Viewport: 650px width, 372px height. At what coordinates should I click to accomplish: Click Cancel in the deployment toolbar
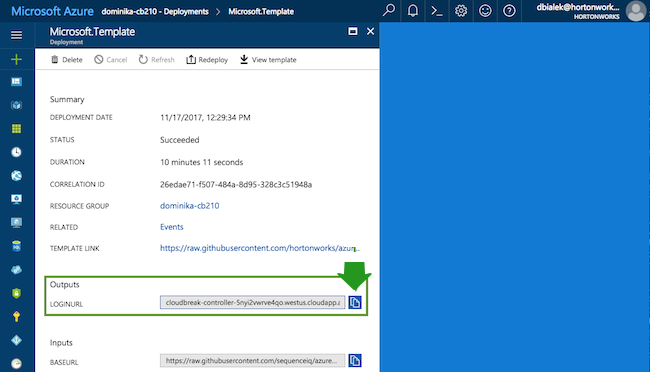pyautogui.click(x=111, y=60)
